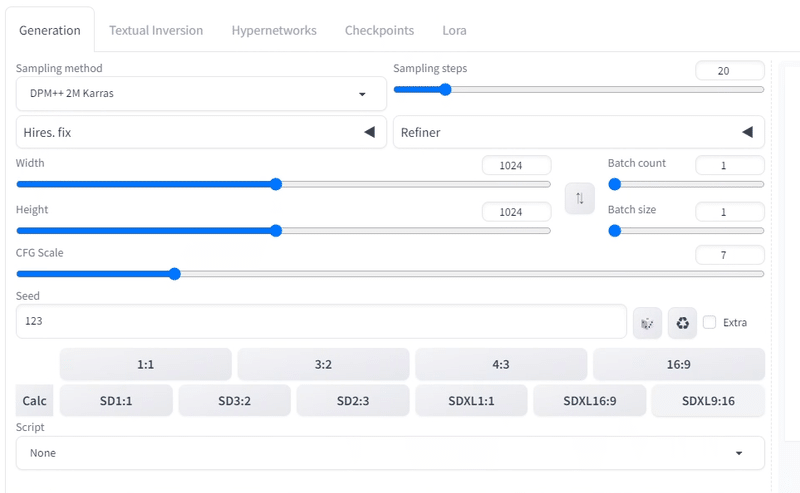Image resolution: width=800 pixels, height=493 pixels.
Task: Click the Seed input field
Action: [x=321, y=321]
